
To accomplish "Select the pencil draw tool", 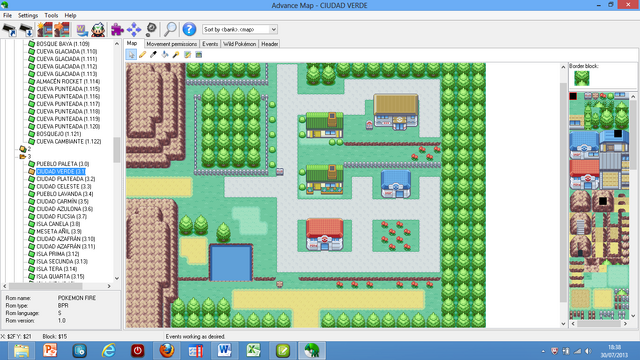I will [142, 55].
